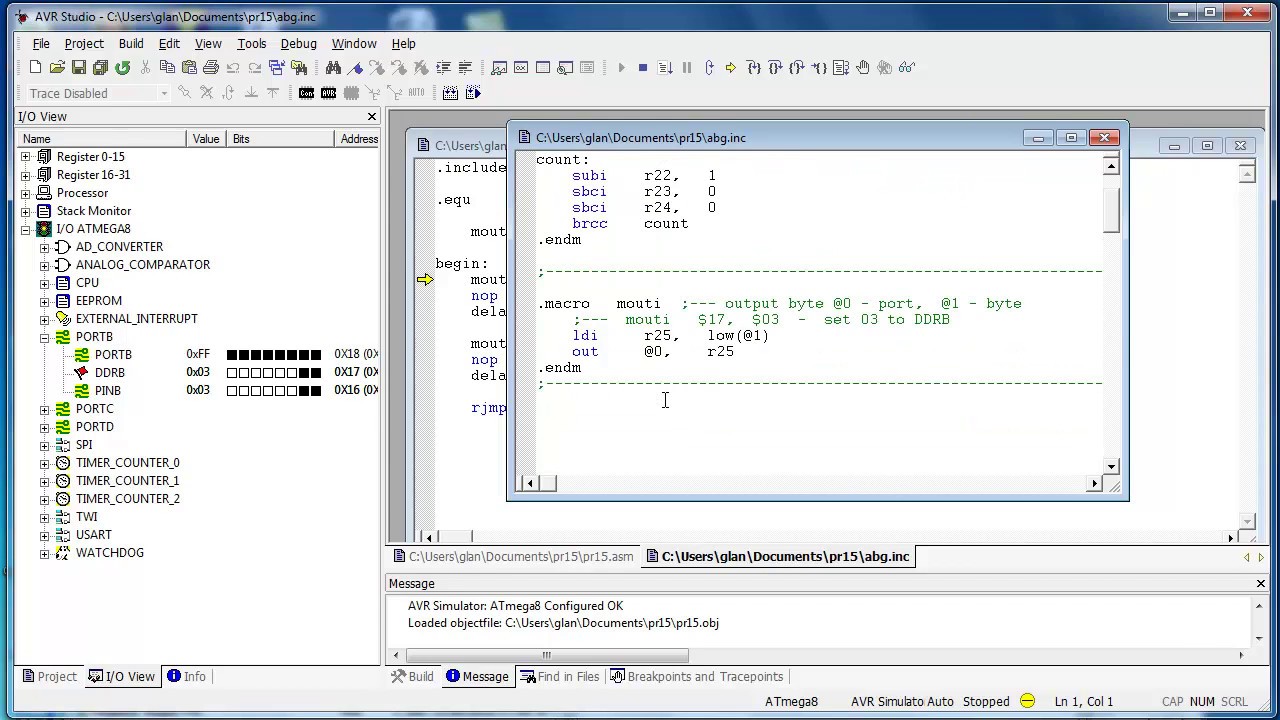Switch to the Project panel tab
1280x720 pixels.
point(48,677)
